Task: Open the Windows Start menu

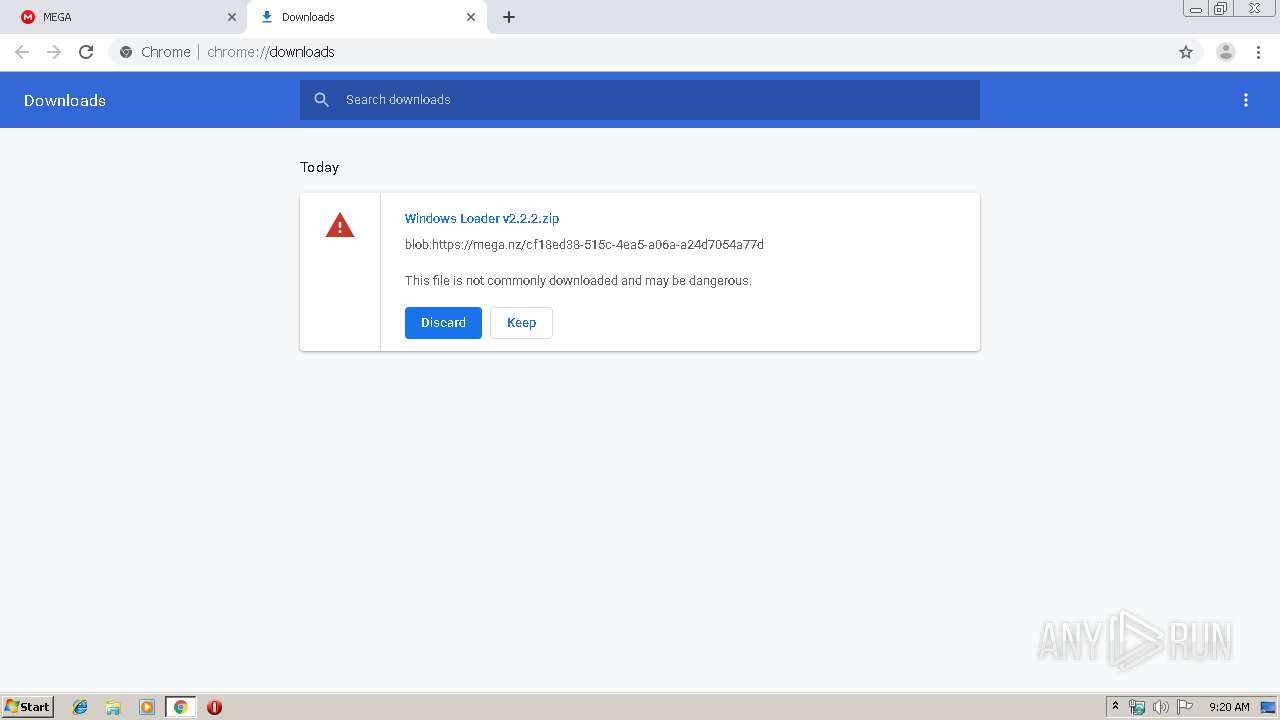Action: pyautogui.click(x=27, y=707)
